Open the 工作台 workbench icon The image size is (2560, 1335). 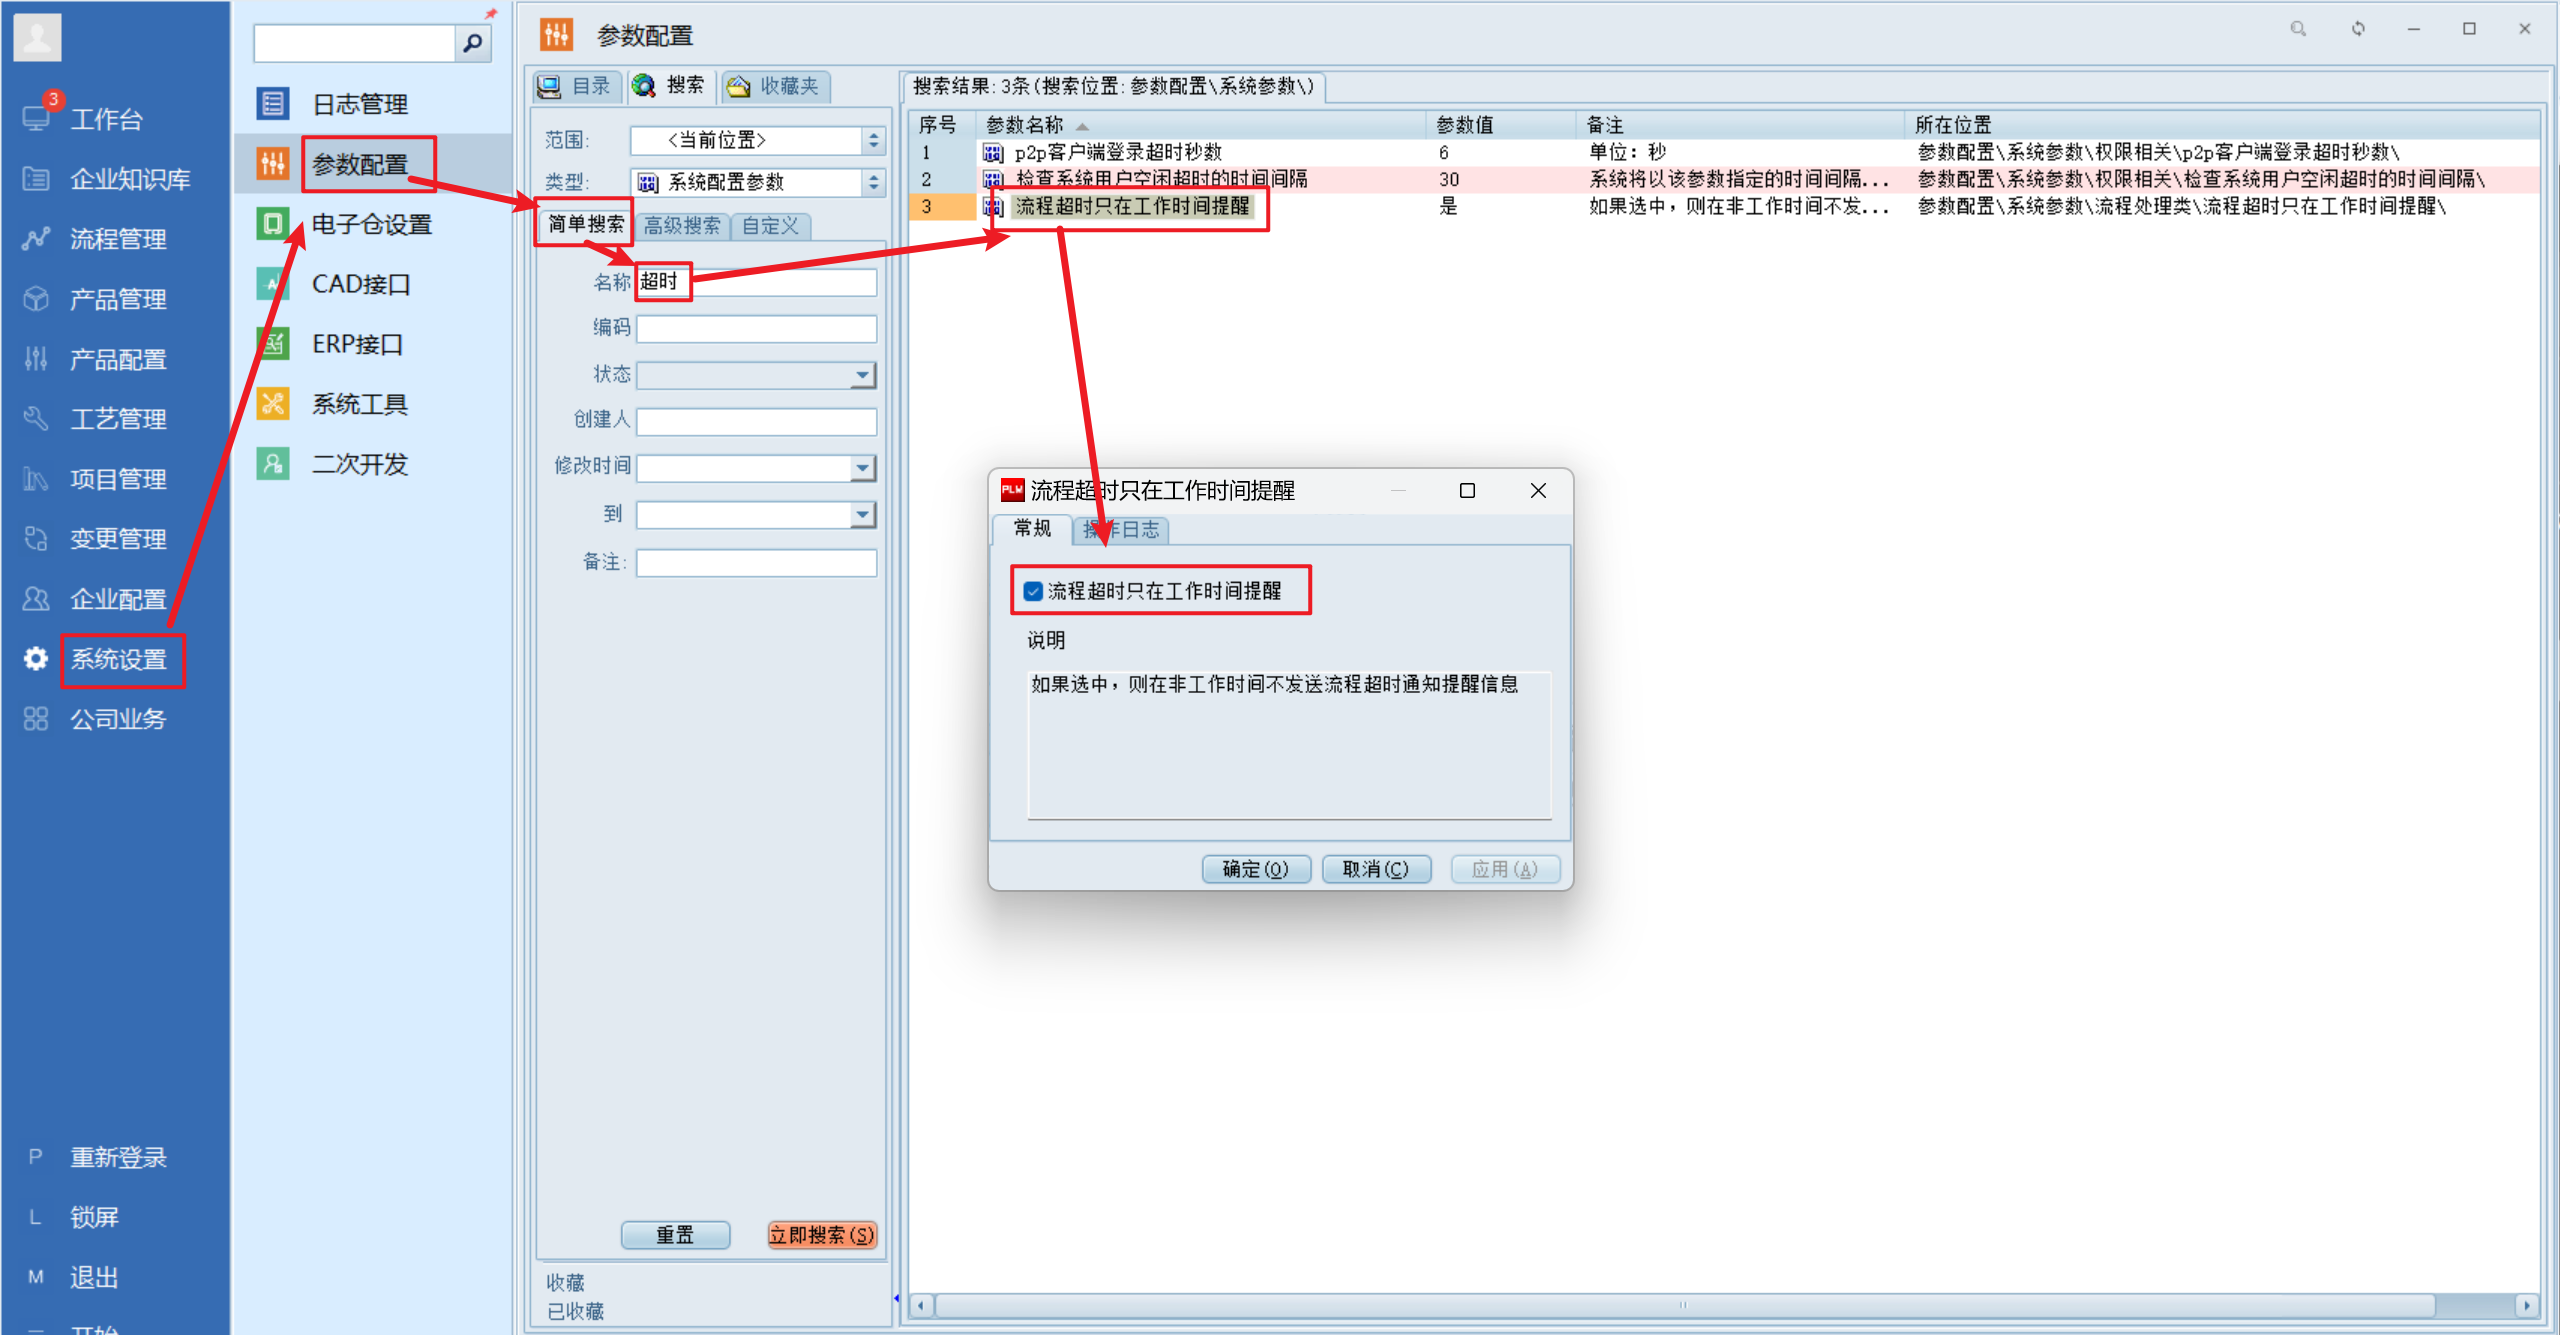click(x=36, y=119)
